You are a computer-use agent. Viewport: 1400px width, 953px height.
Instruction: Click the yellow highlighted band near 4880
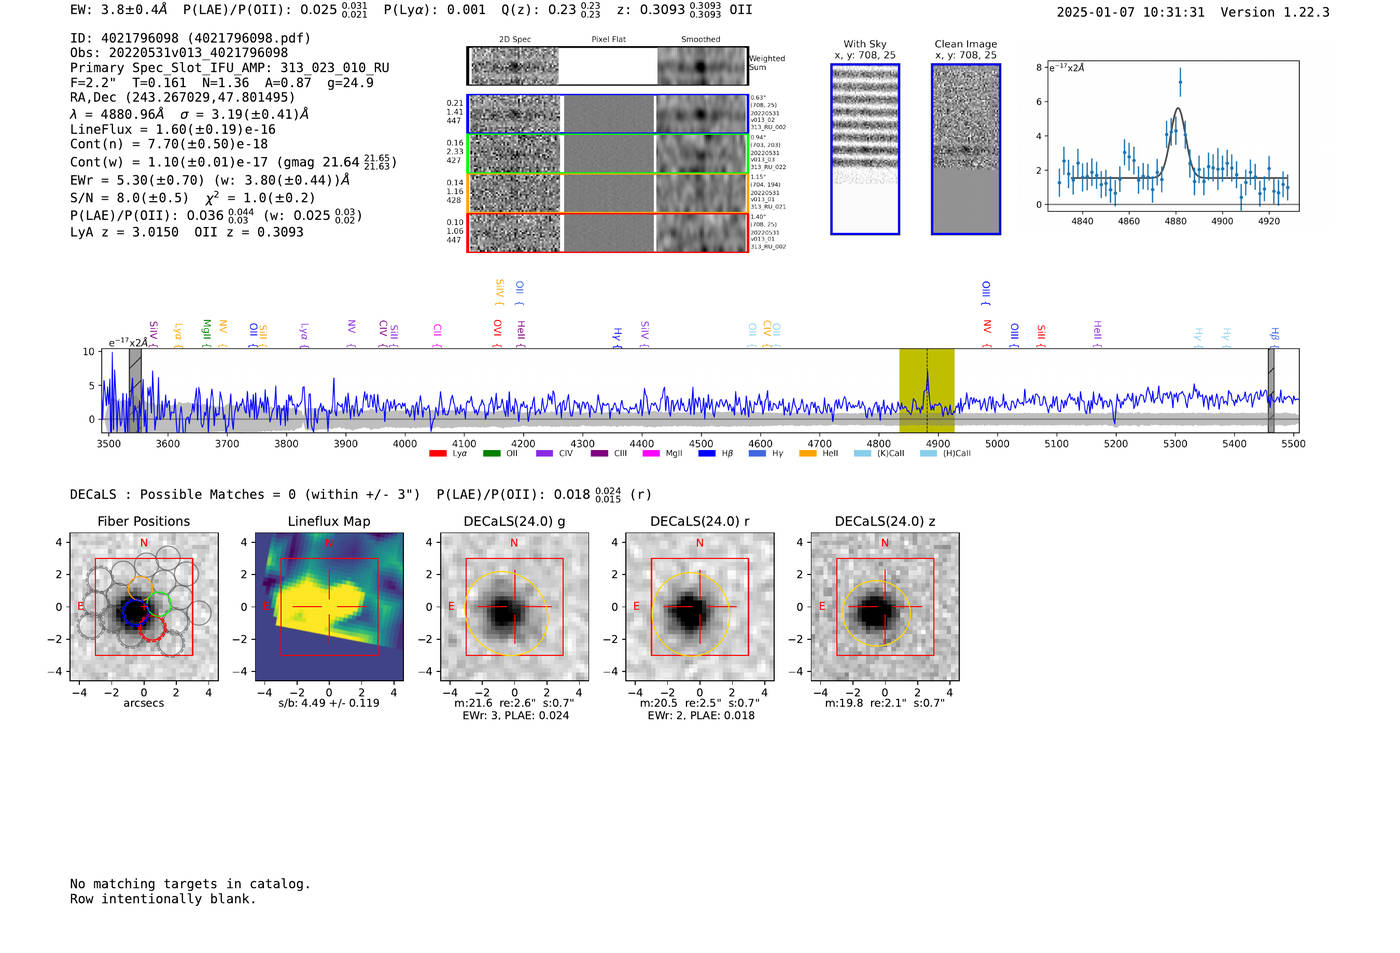926,391
